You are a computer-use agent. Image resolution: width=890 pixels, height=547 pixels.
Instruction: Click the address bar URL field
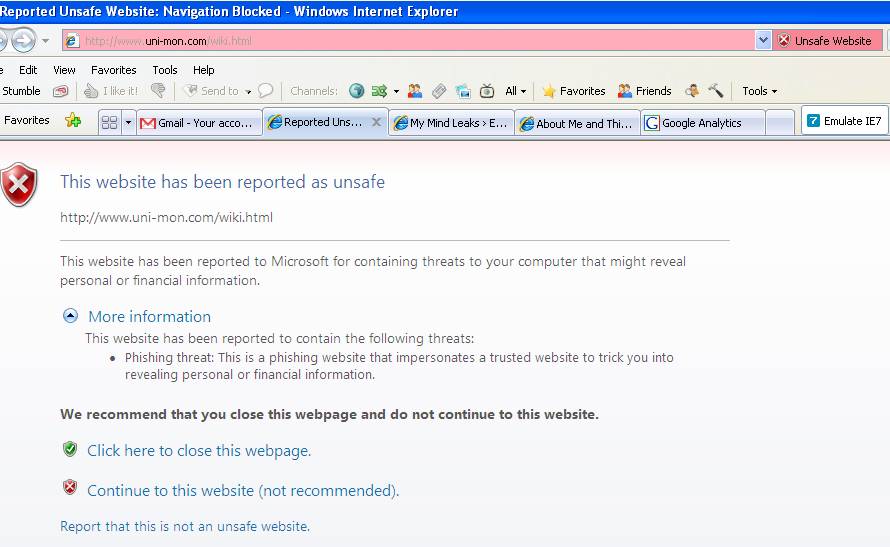409,41
